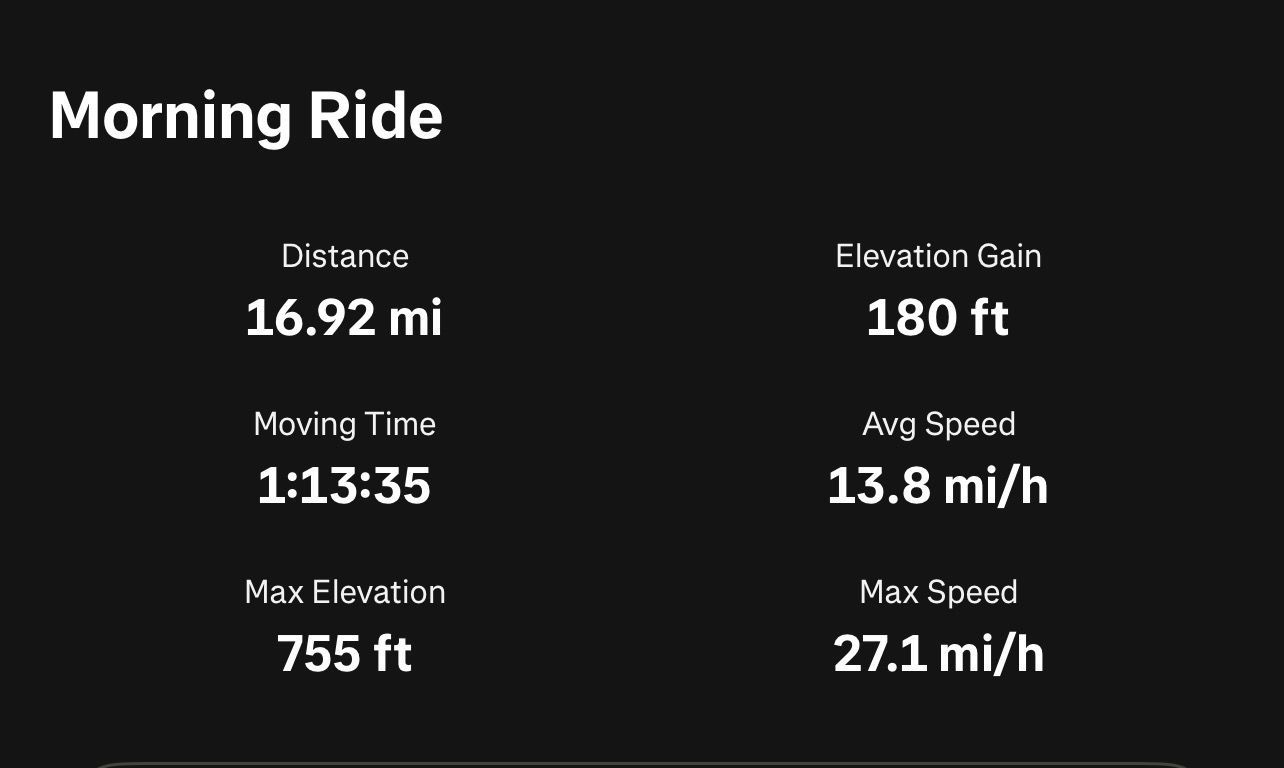Click the 180 ft elevation gain value
The height and width of the screenshot is (768, 1284).
click(938, 318)
